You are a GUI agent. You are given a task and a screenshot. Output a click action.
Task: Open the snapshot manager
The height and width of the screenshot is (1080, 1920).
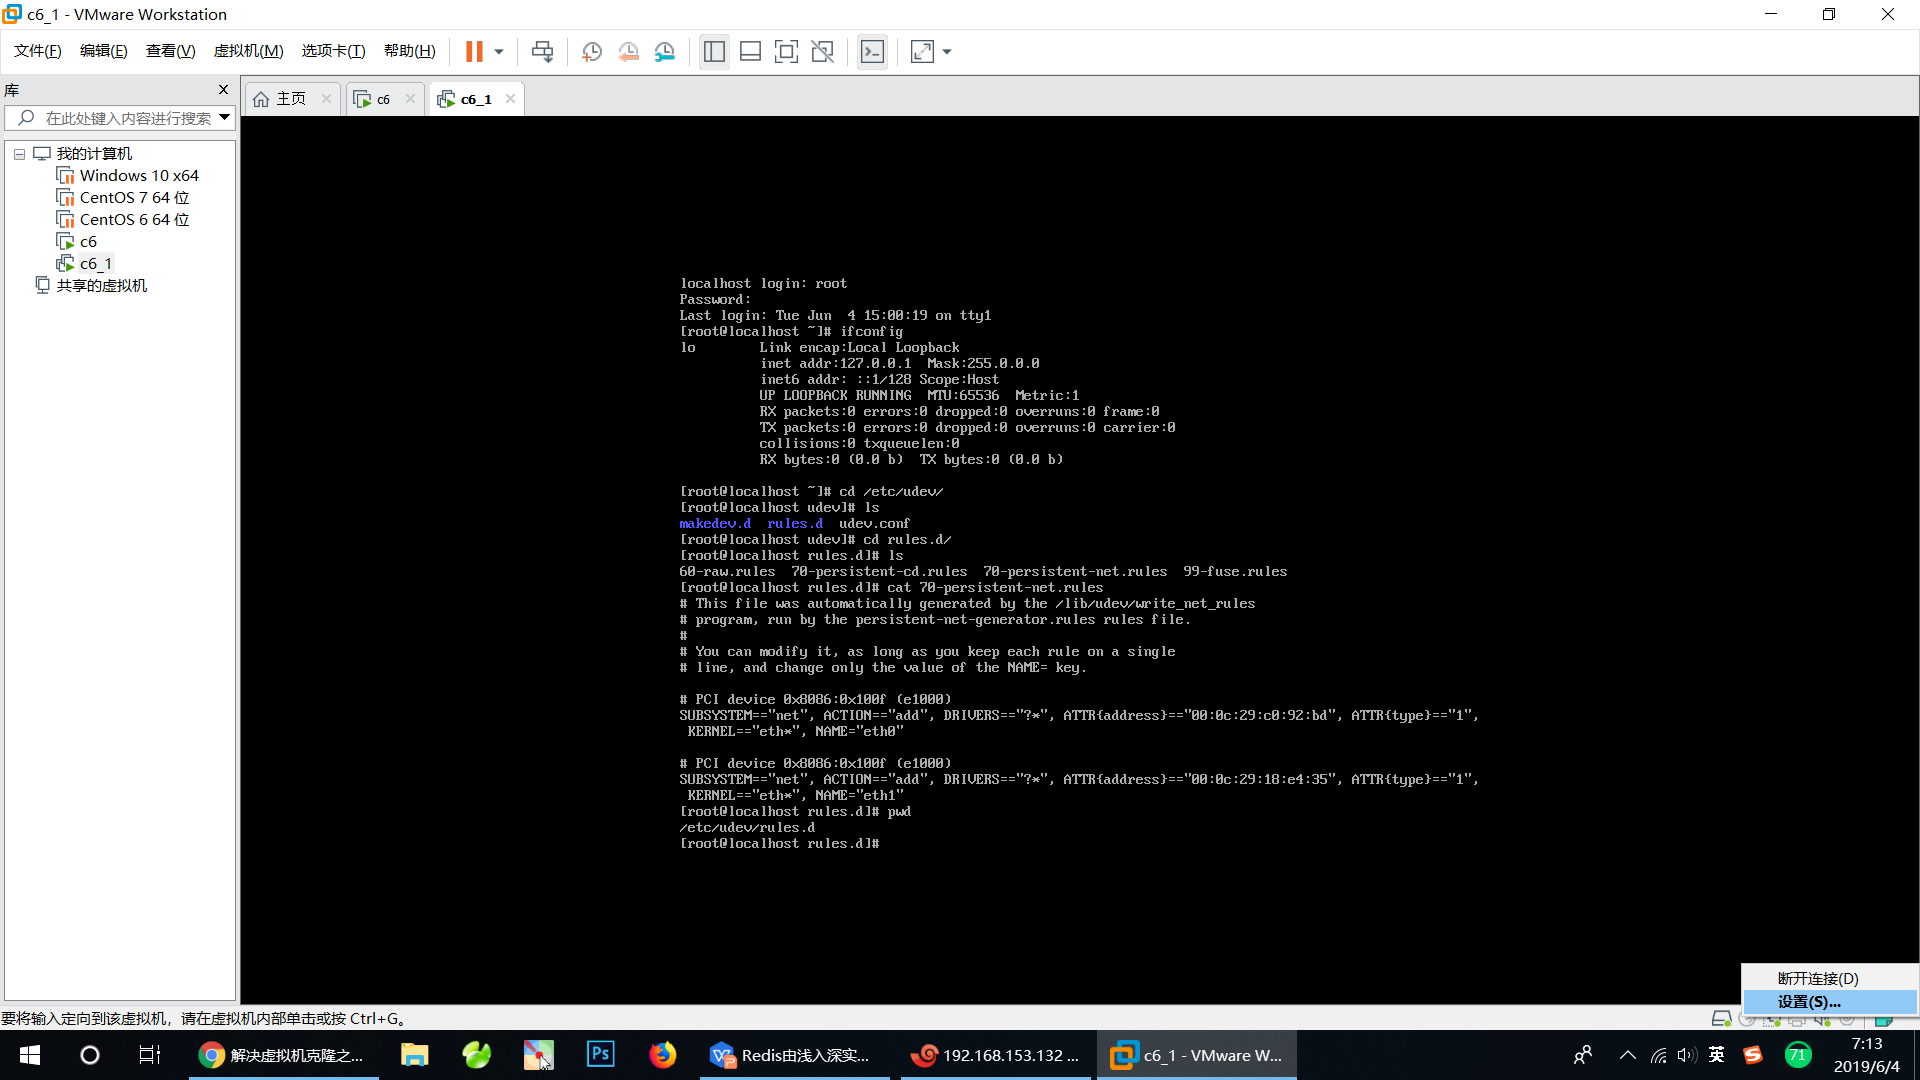tap(665, 51)
